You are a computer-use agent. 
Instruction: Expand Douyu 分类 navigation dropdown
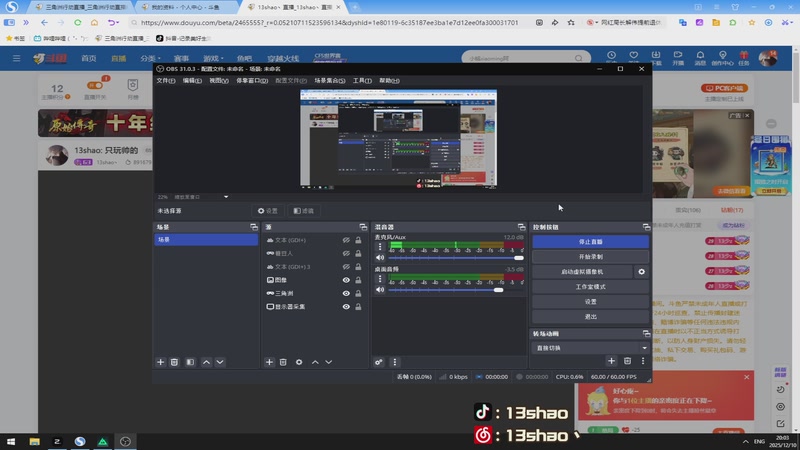coord(151,58)
